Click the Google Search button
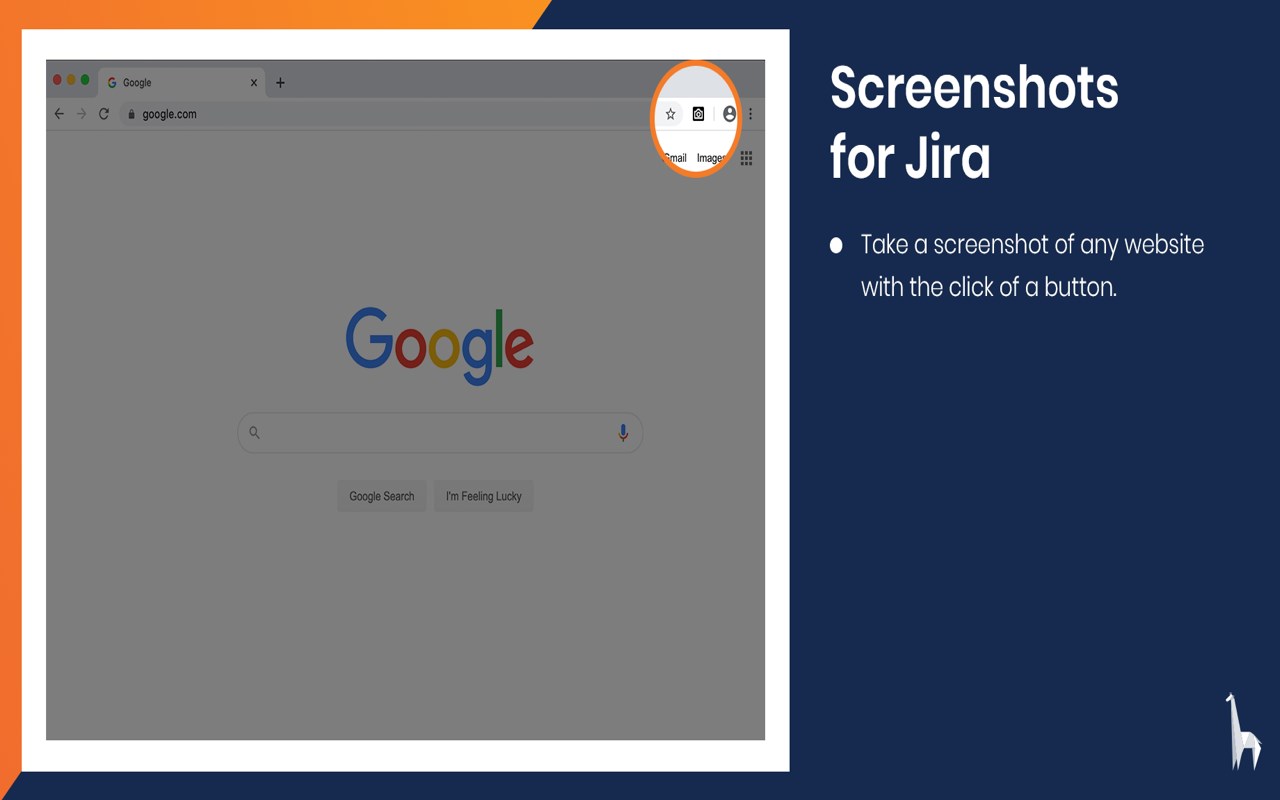Screen dimensions: 1280x800 coord(382,496)
